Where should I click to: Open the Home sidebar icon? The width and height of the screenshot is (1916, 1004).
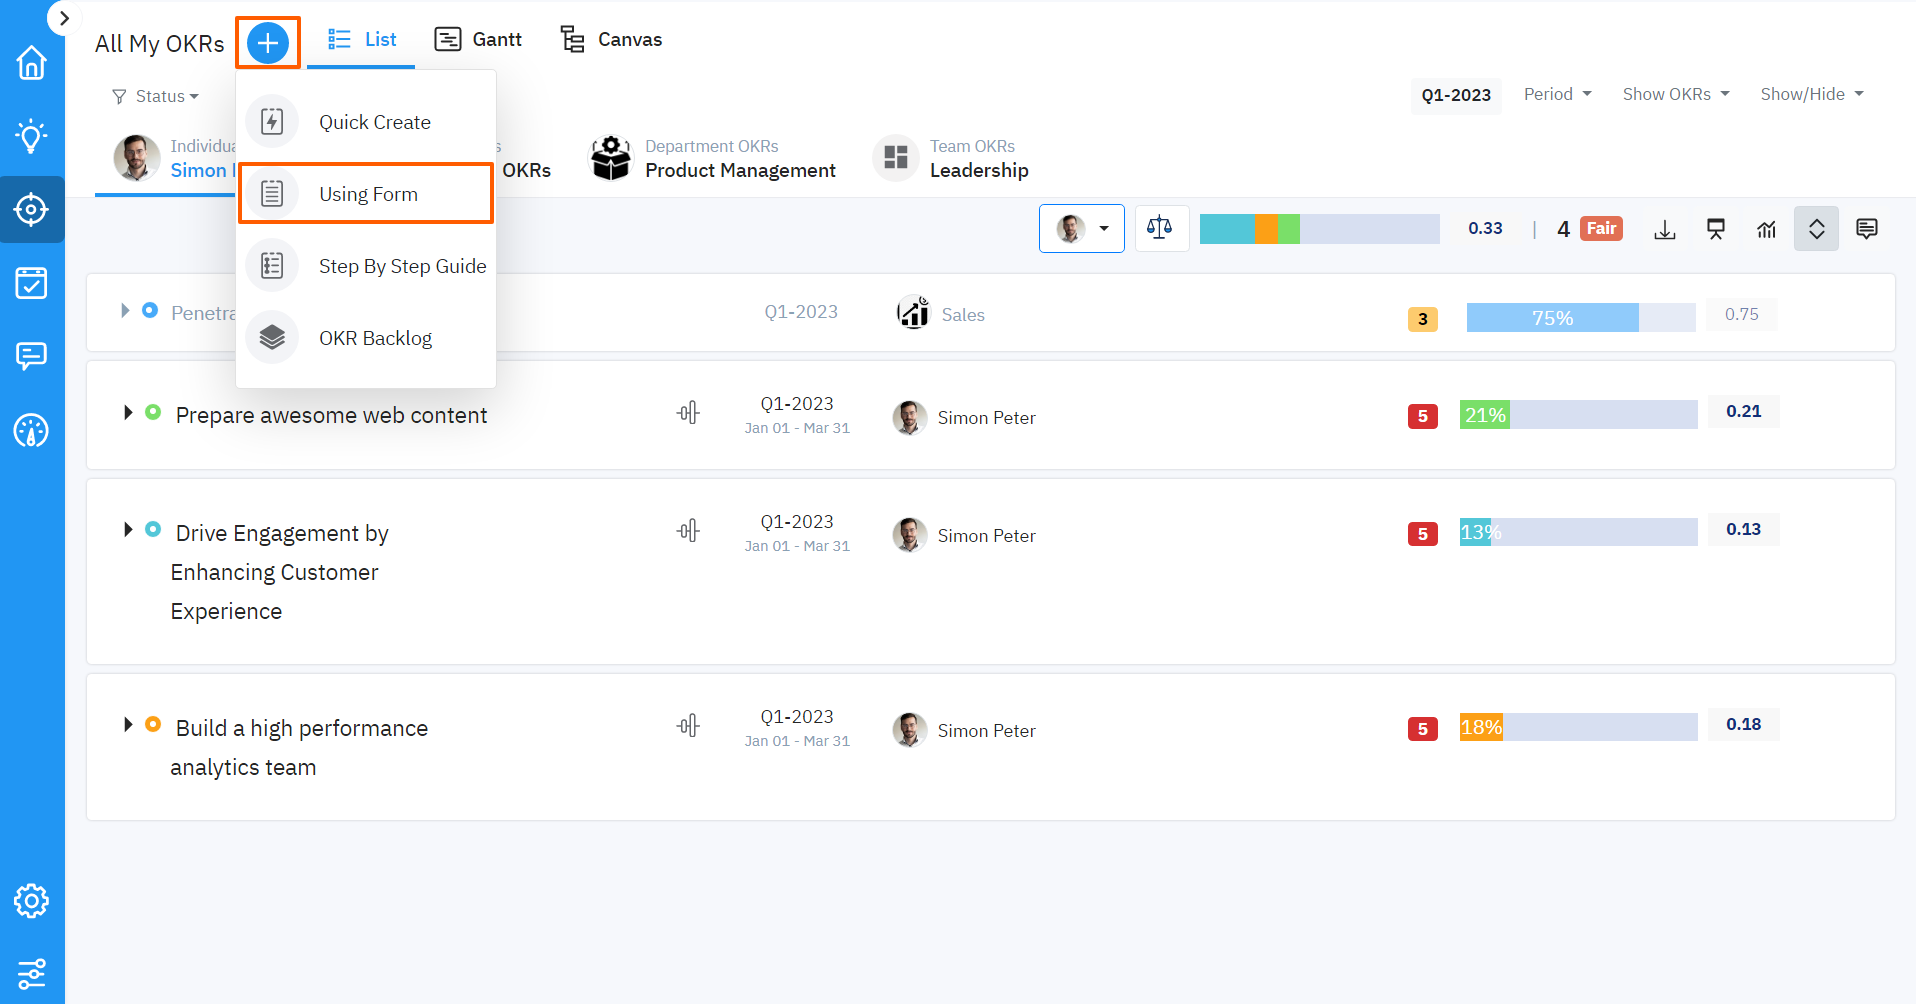32,62
